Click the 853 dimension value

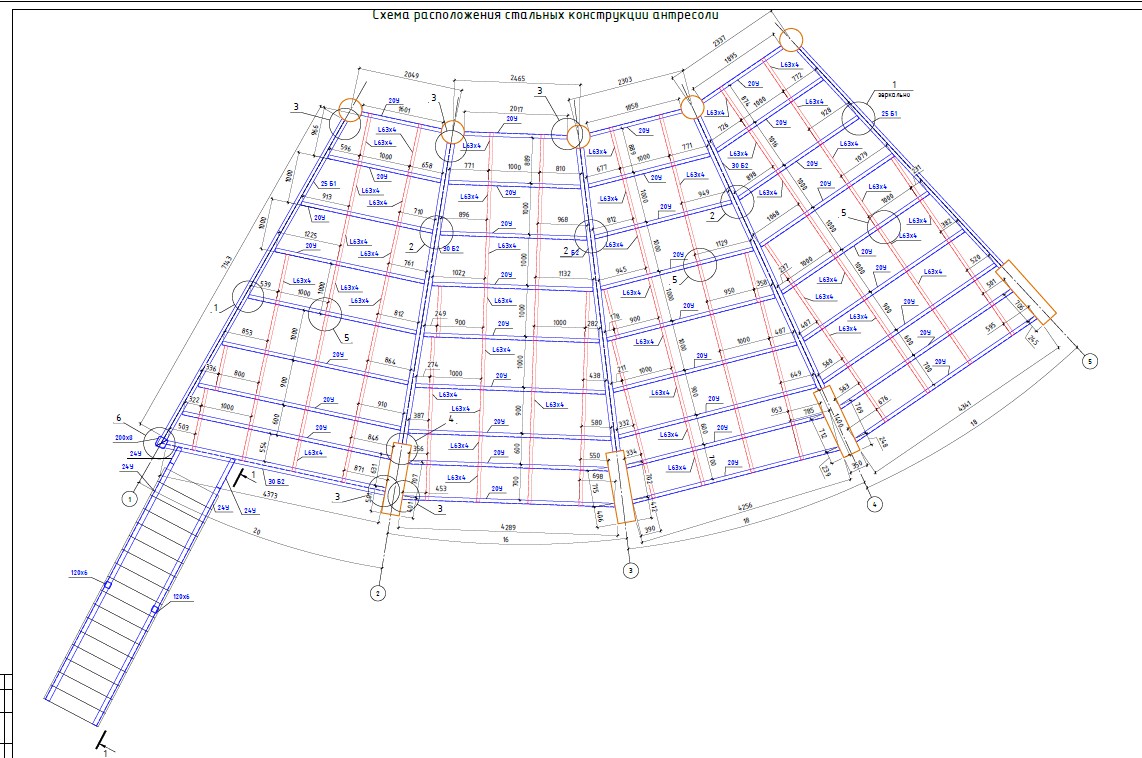click(x=246, y=332)
